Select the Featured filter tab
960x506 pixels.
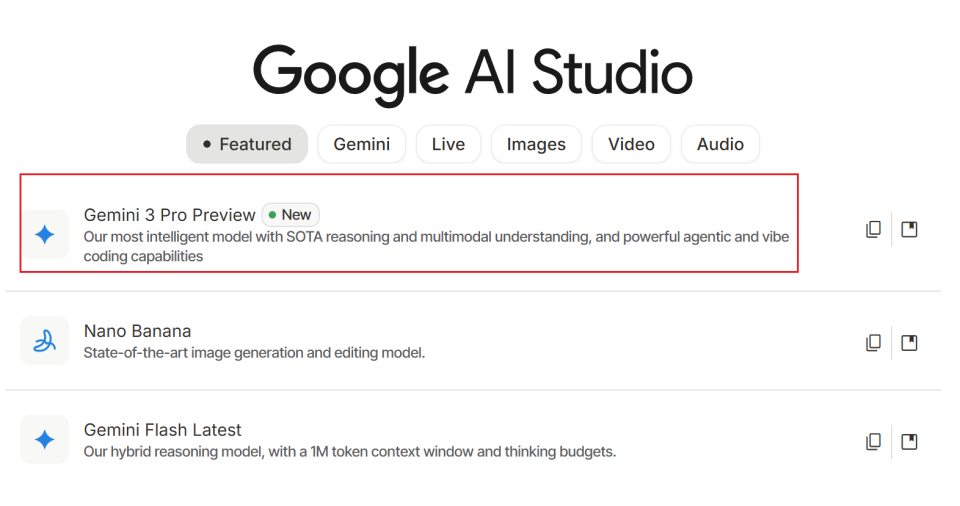click(246, 144)
